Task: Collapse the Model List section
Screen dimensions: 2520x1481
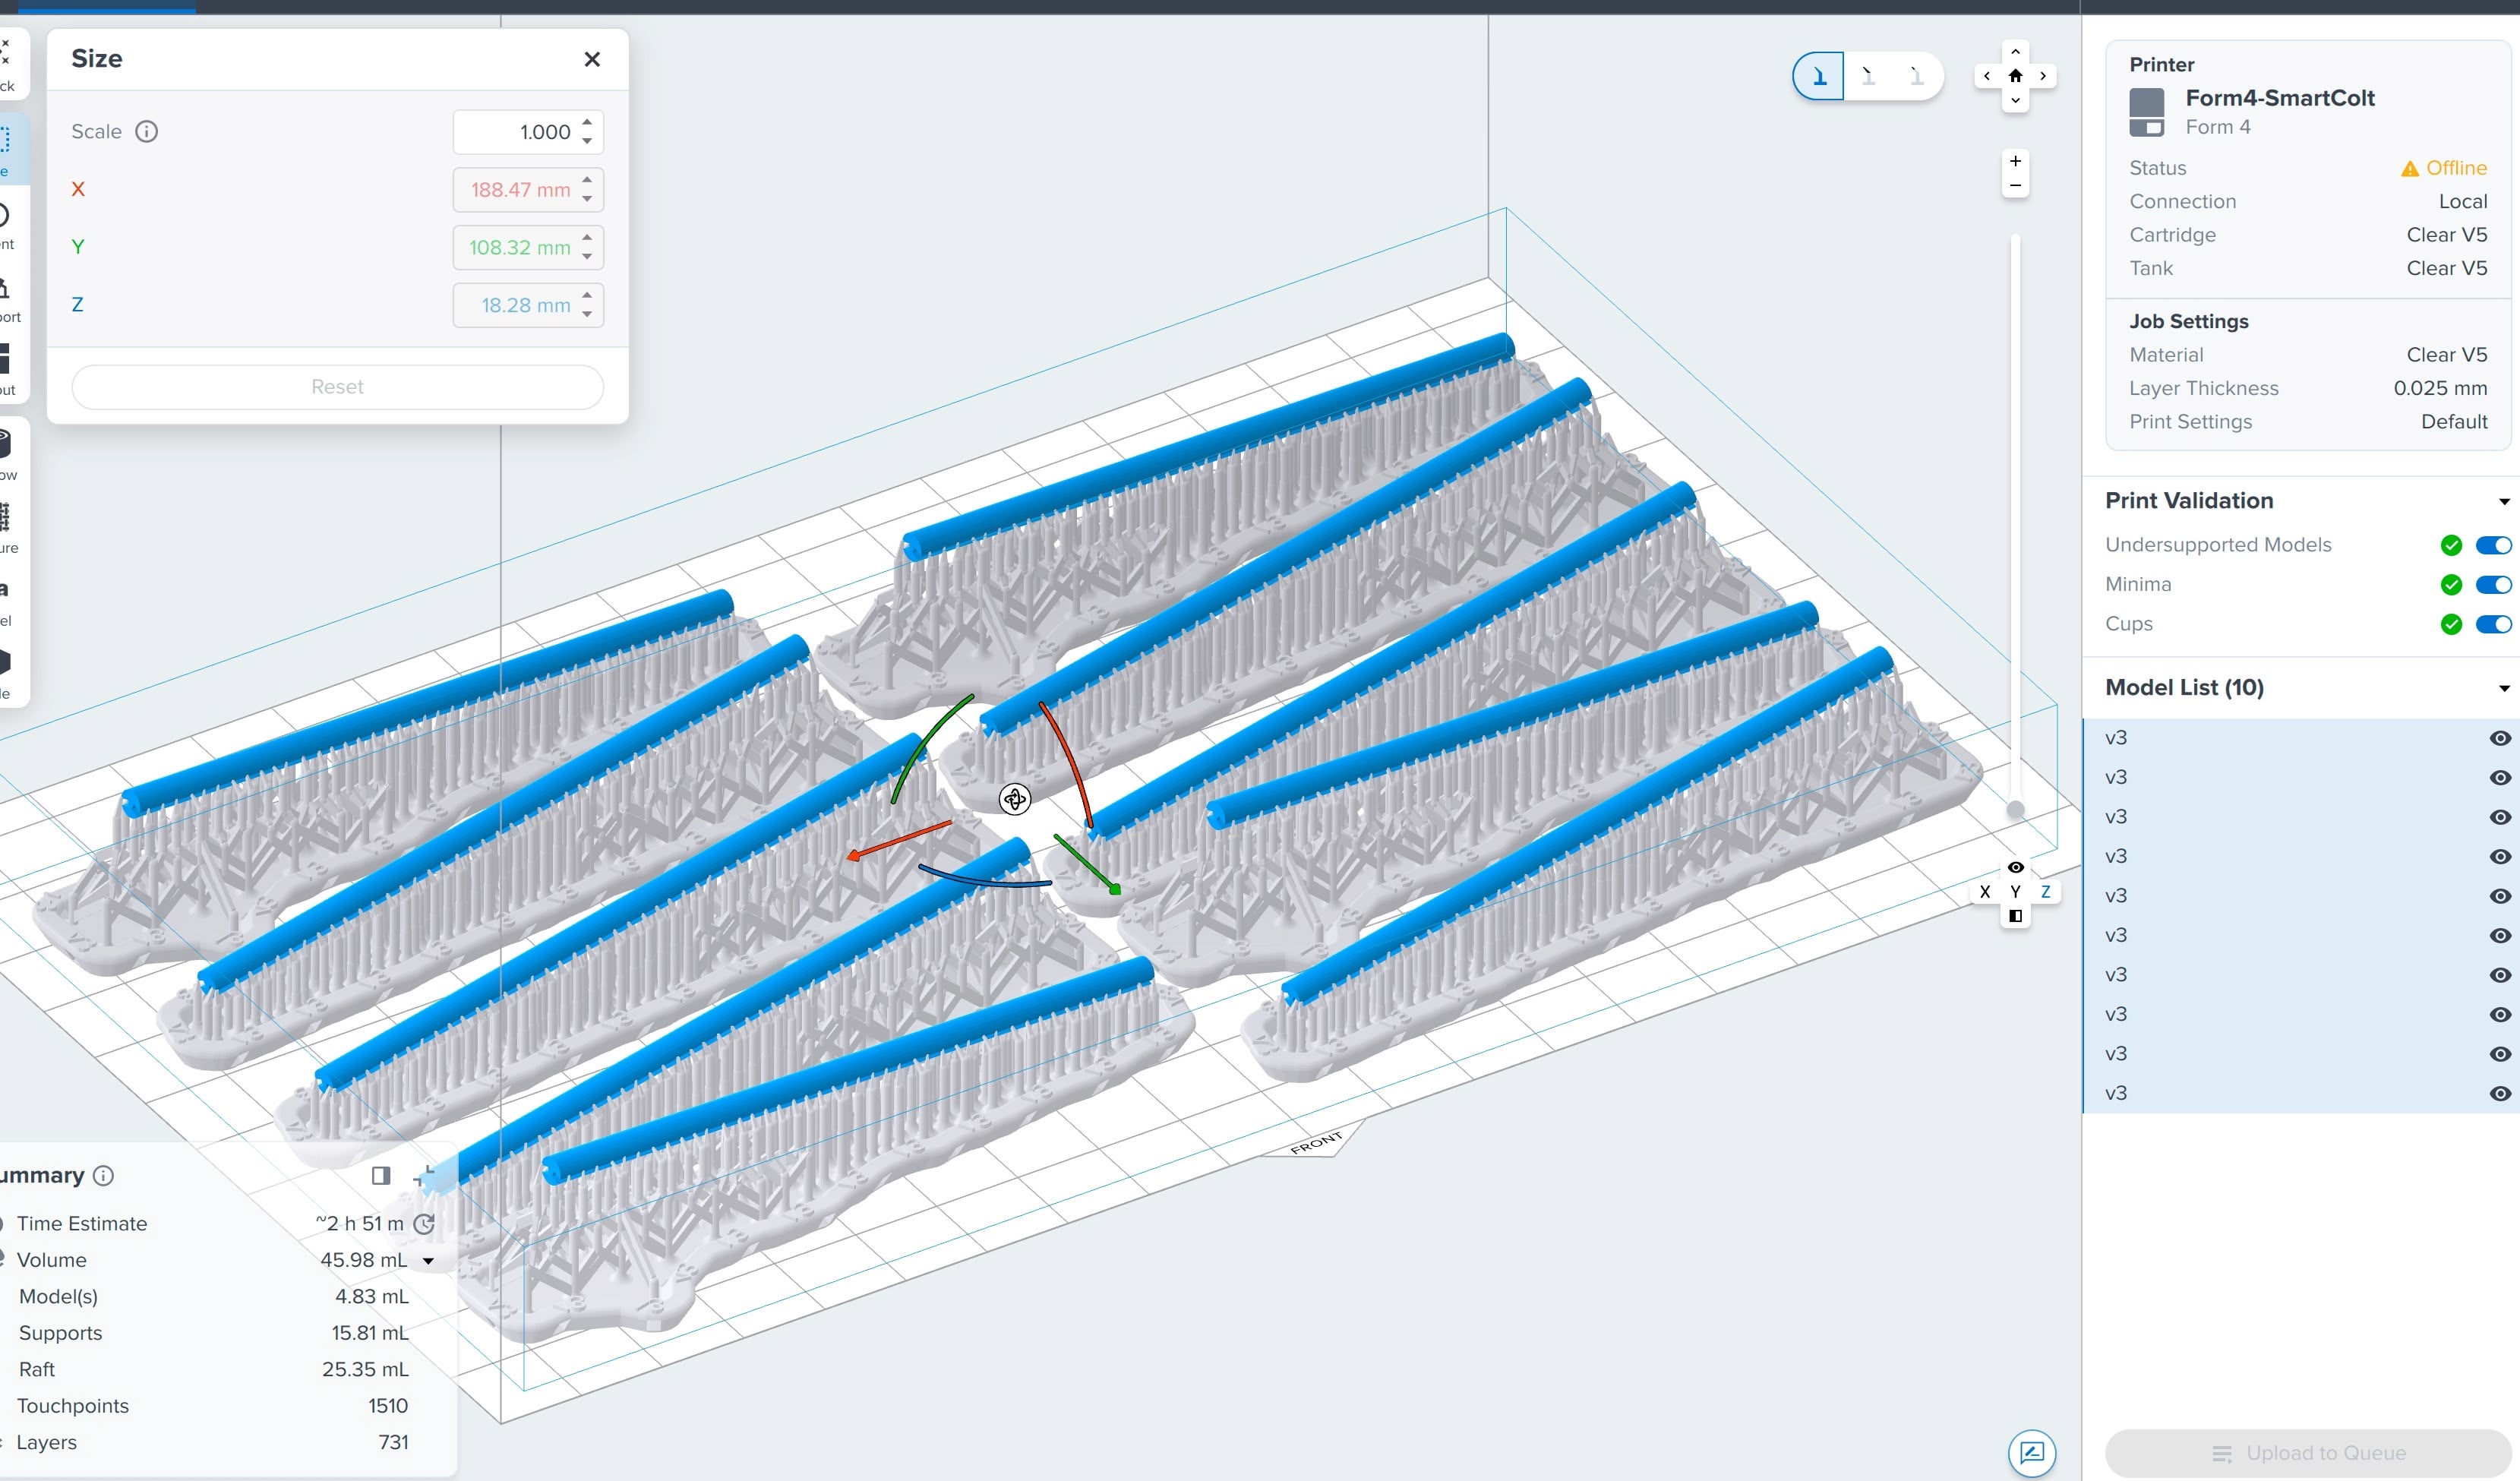Action: click(x=2503, y=688)
